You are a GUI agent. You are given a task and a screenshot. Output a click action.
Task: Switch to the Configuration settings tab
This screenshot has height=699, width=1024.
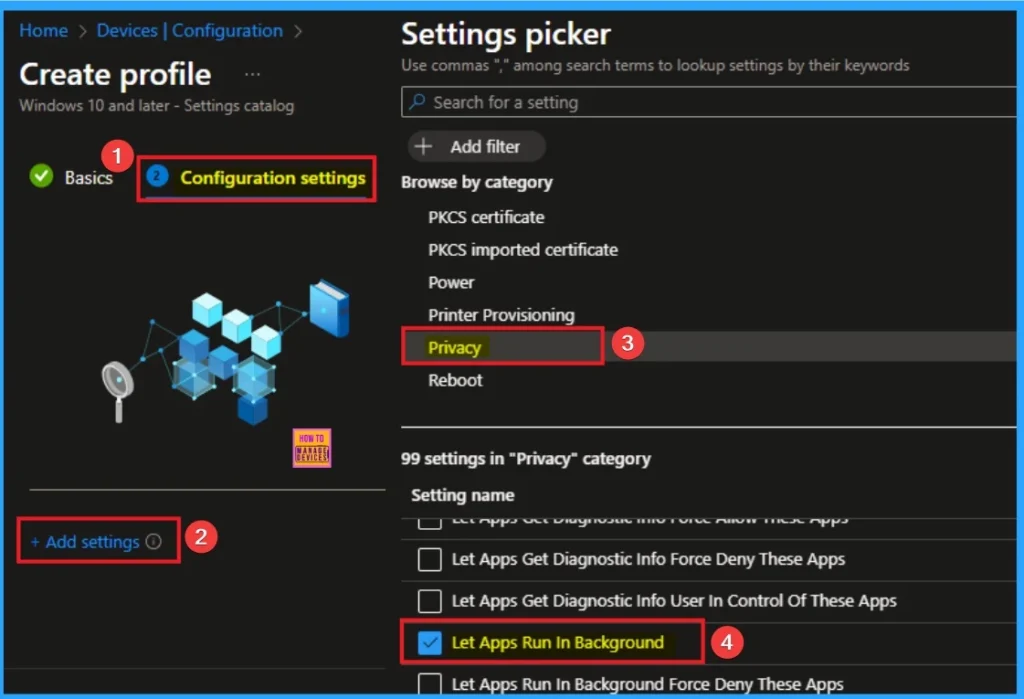[x=272, y=178]
